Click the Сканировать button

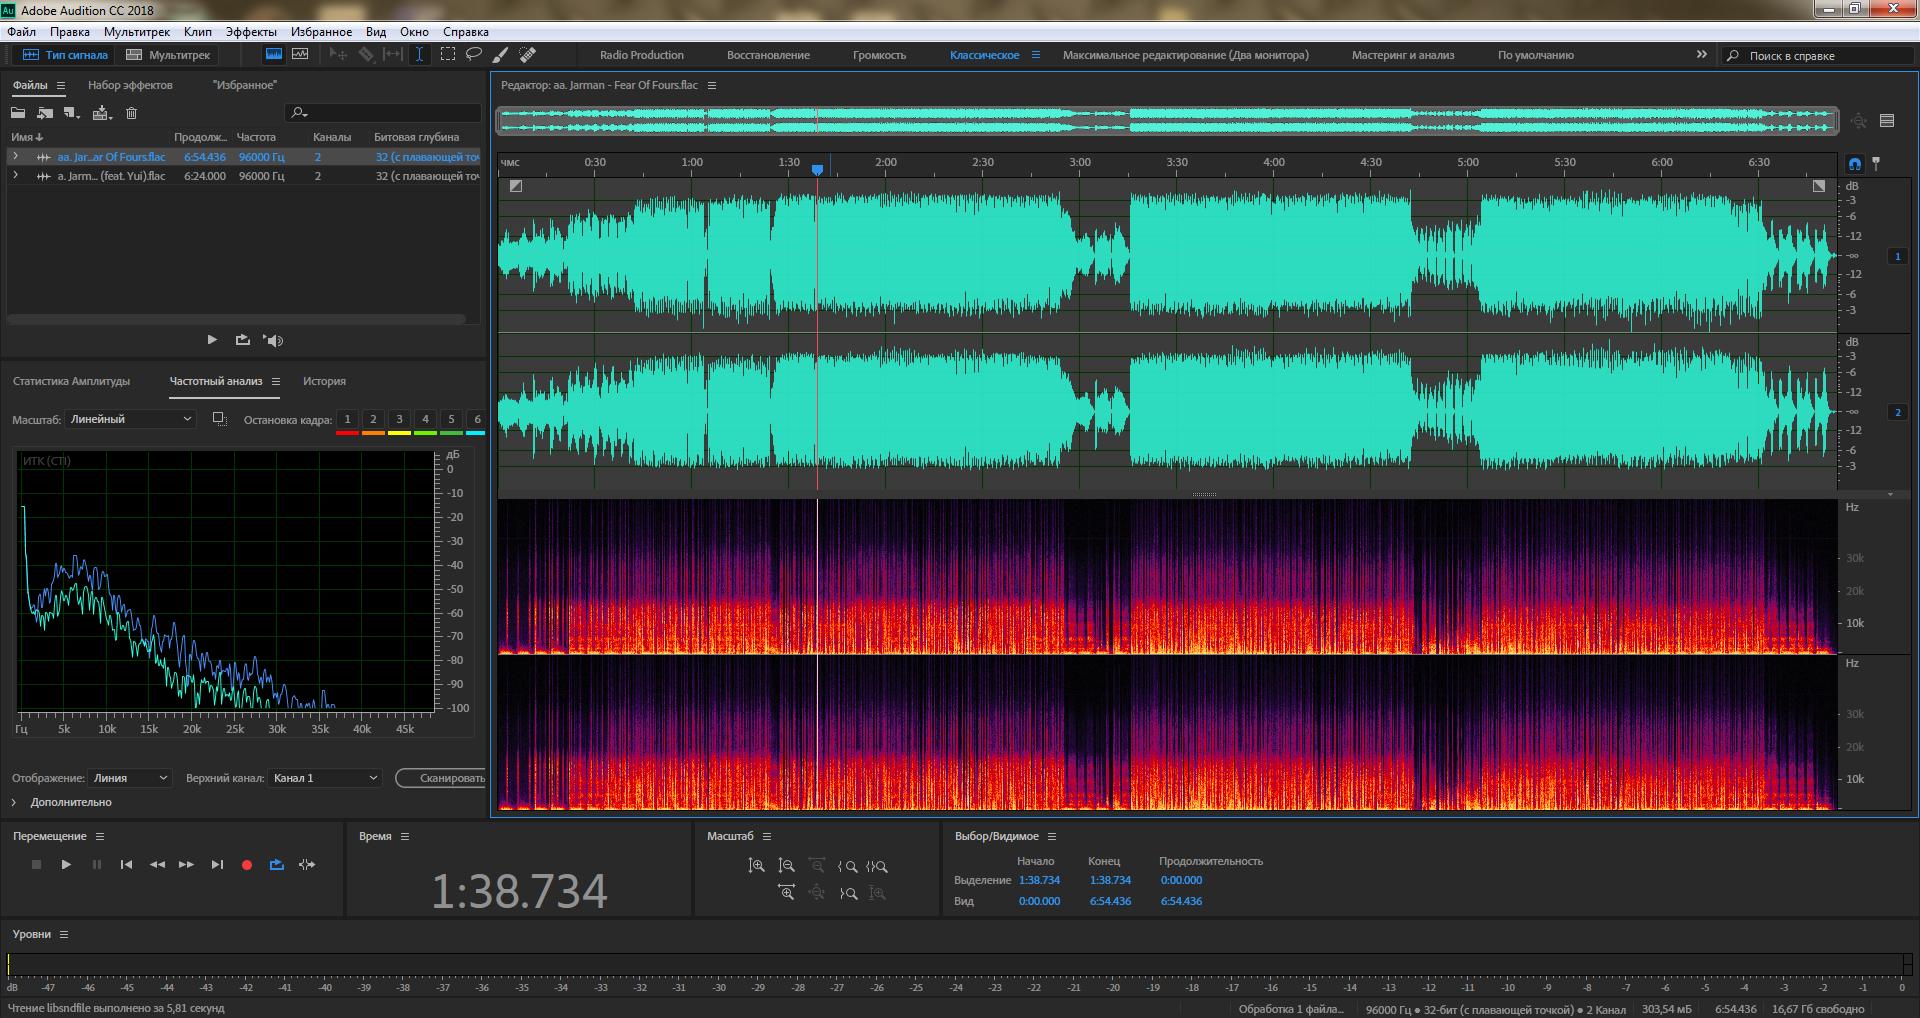click(x=445, y=778)
